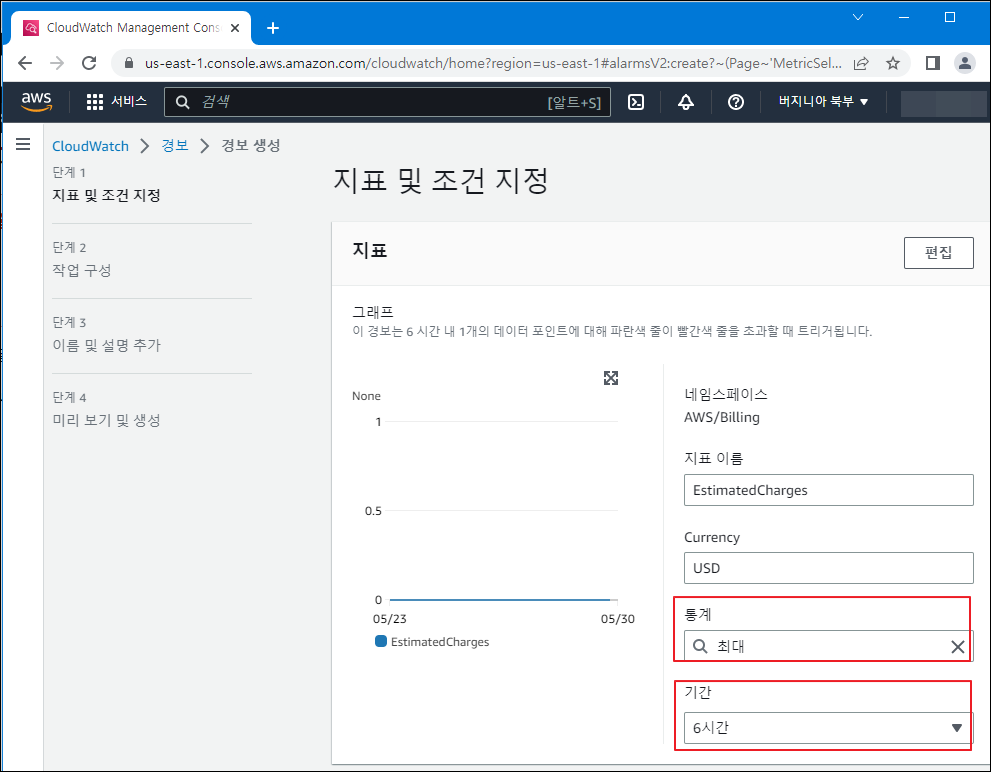The image size is (991, 772).
Task: View site info via lock icon
Action: point(129,63)
